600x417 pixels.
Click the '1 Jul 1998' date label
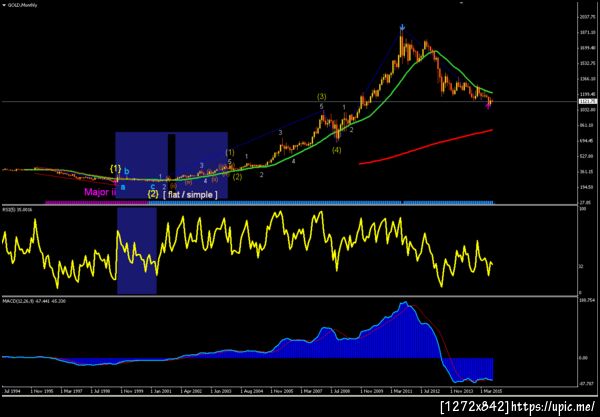[101, 391]
